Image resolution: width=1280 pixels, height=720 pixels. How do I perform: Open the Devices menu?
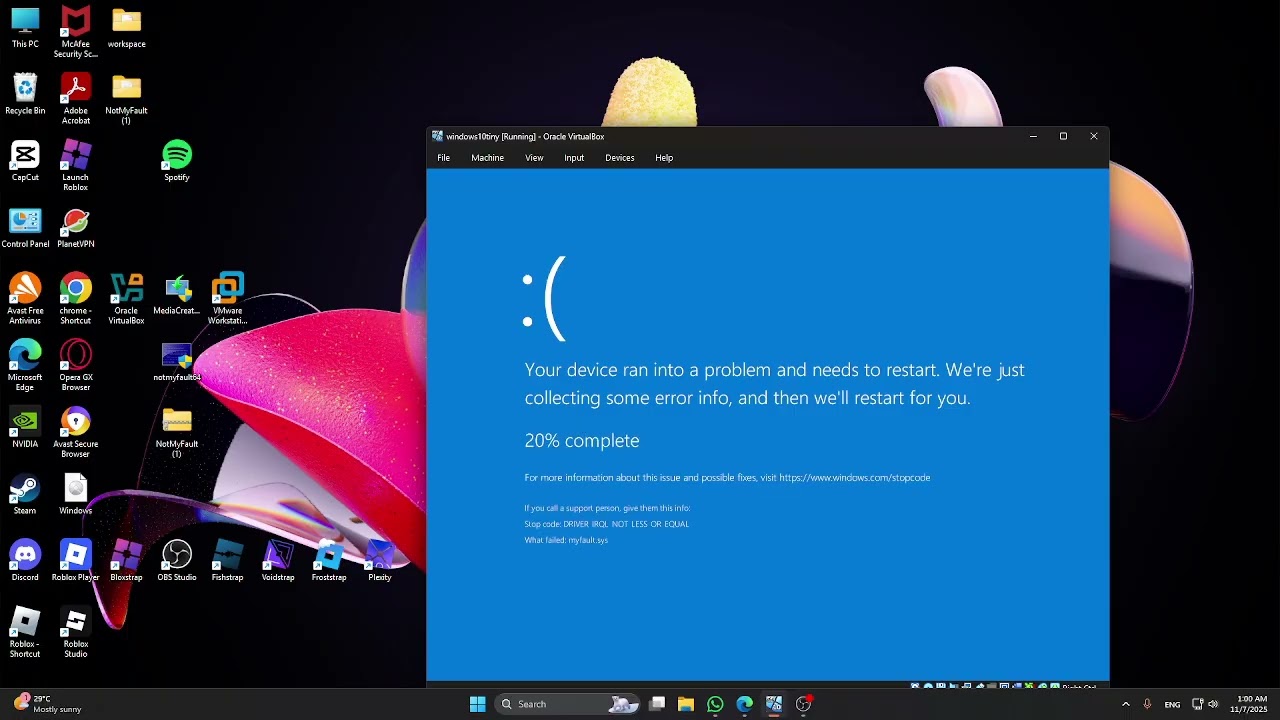(x=619, y=158)
